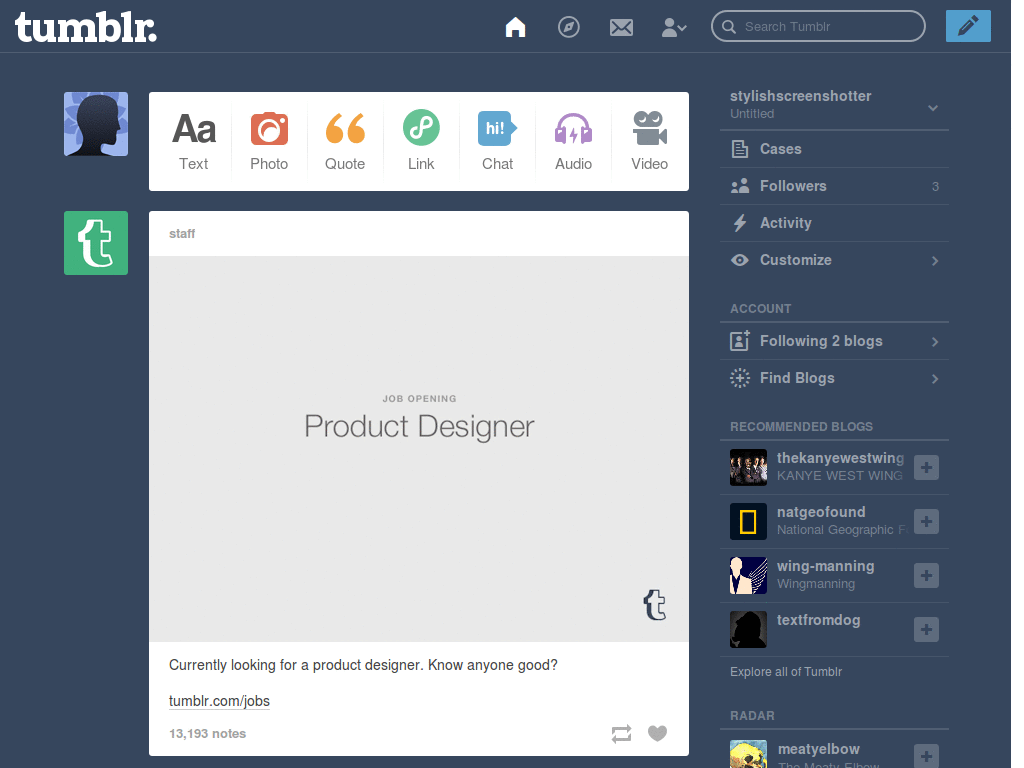Click the Followers people icon

[740, 186]
